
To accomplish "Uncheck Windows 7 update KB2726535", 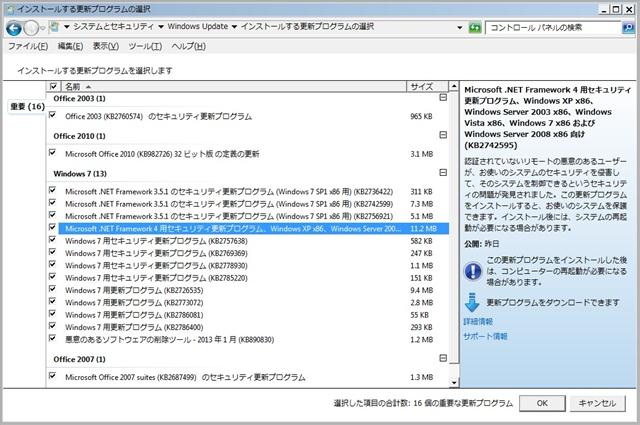I will pos(52,289).
